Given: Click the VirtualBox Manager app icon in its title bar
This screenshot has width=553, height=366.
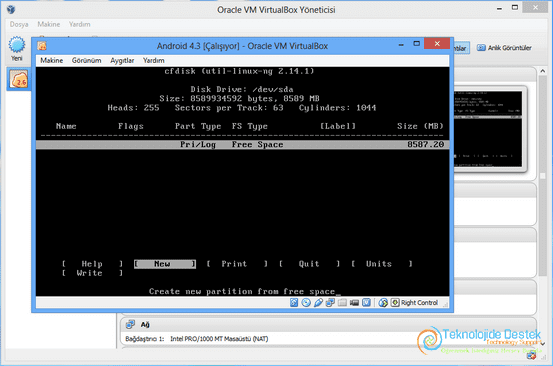Looking at the screenshot, I should click(11, 9).
